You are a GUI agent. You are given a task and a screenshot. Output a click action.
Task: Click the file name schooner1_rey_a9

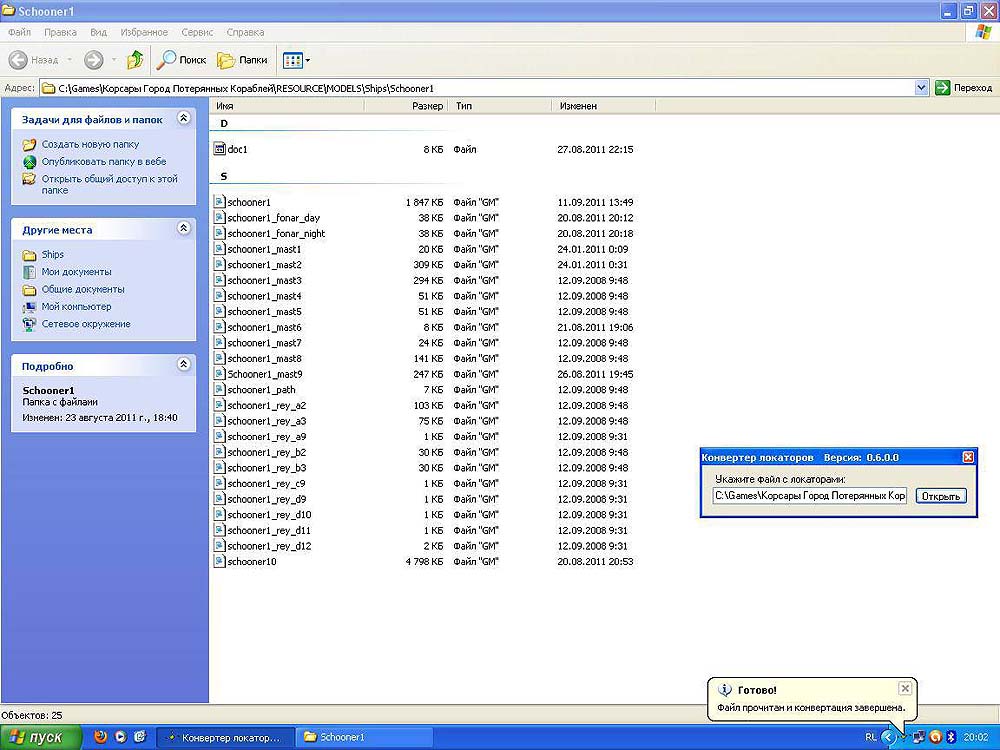pyautogui.click(x=267, y=437)
